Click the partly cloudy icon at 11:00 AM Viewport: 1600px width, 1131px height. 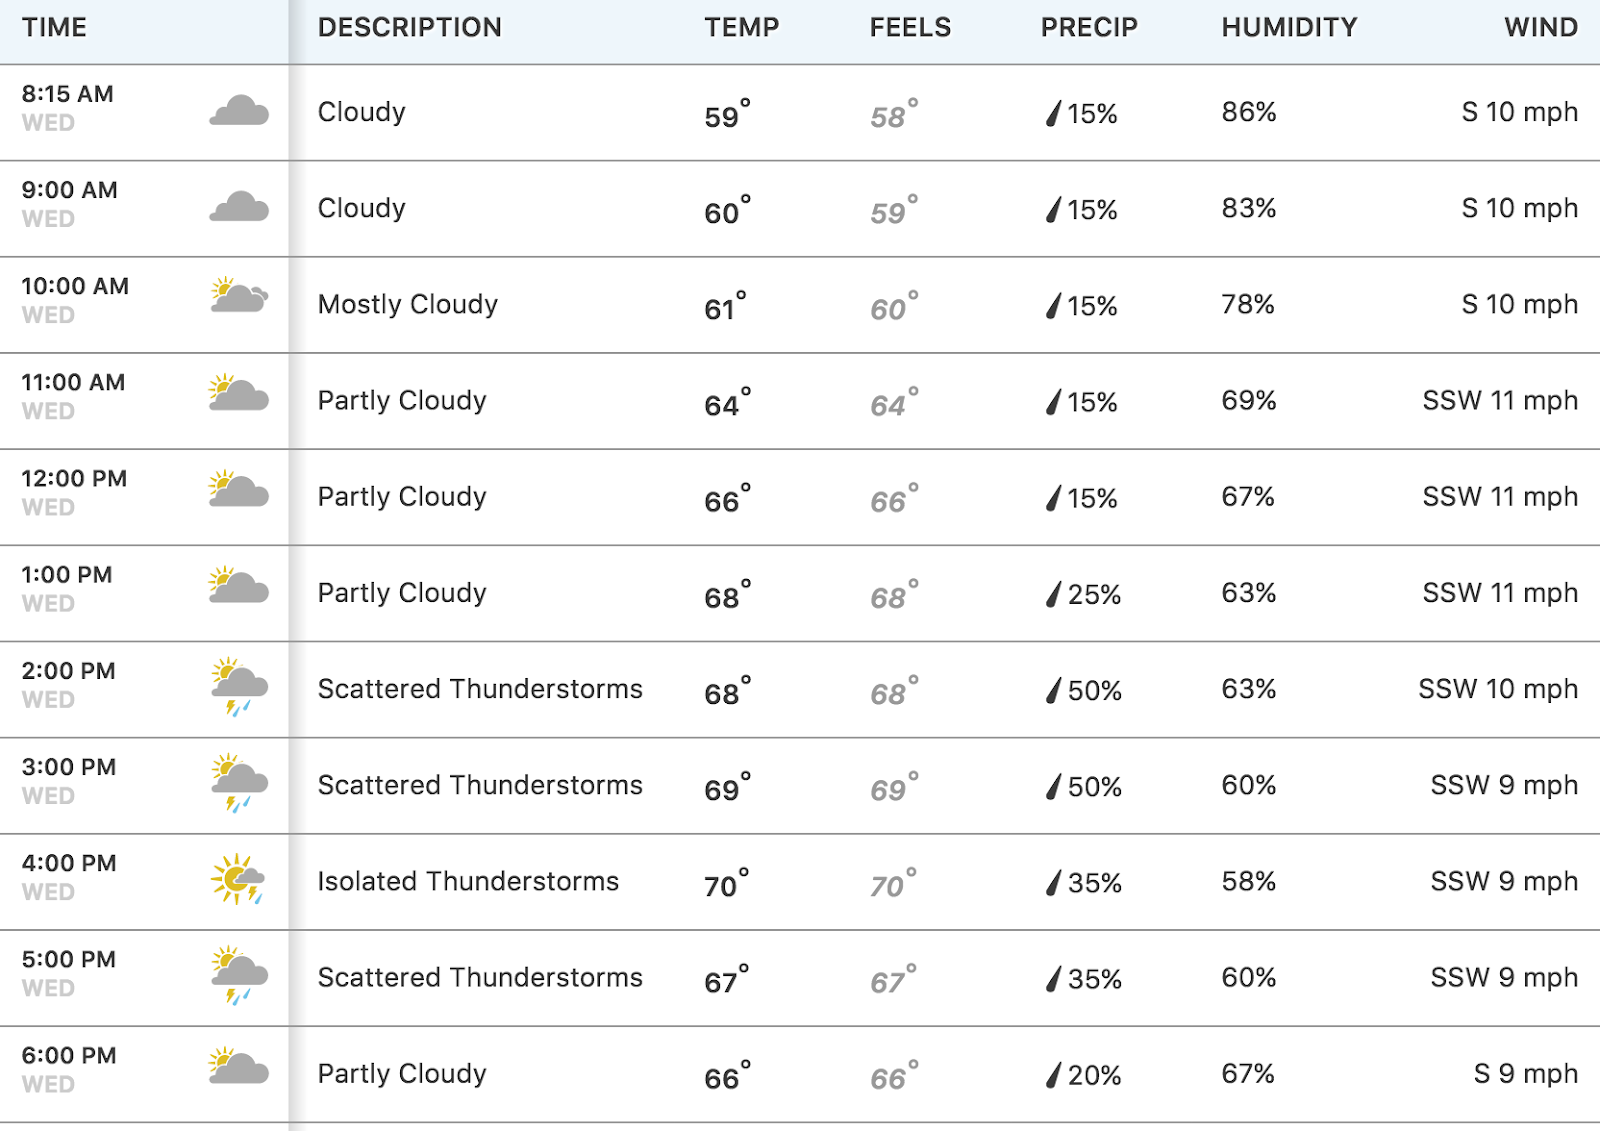click(x=239, y=392)
